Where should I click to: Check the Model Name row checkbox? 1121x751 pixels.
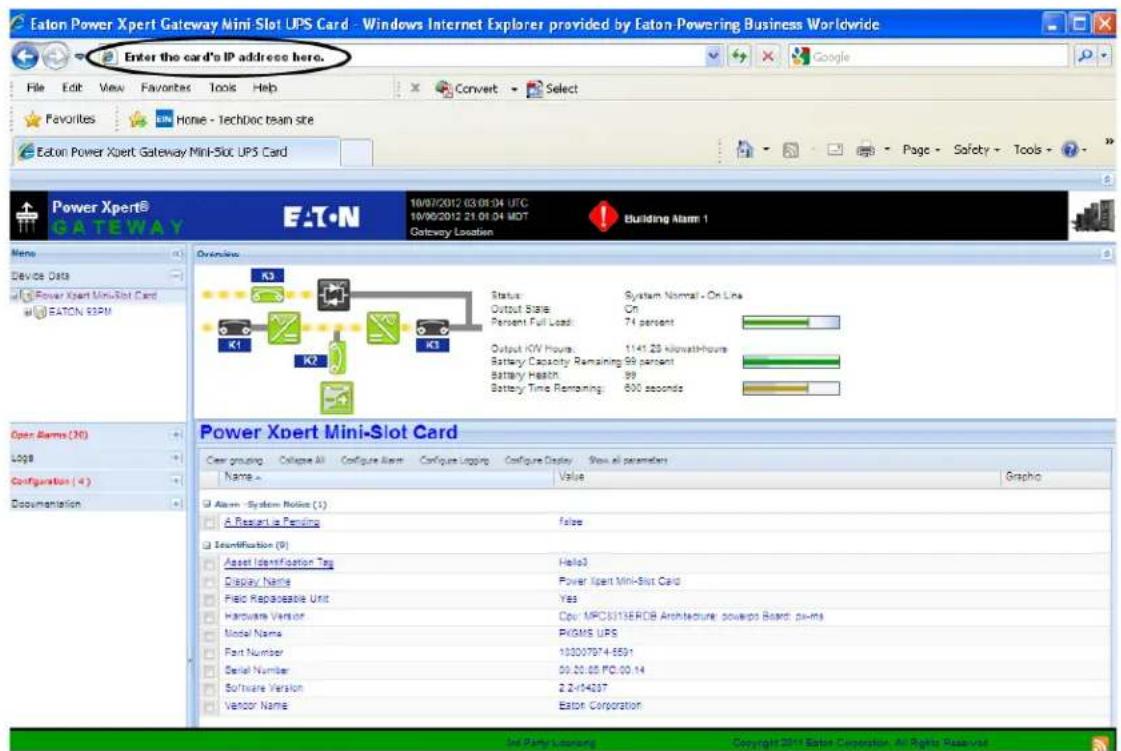click(x=209, y=635)
